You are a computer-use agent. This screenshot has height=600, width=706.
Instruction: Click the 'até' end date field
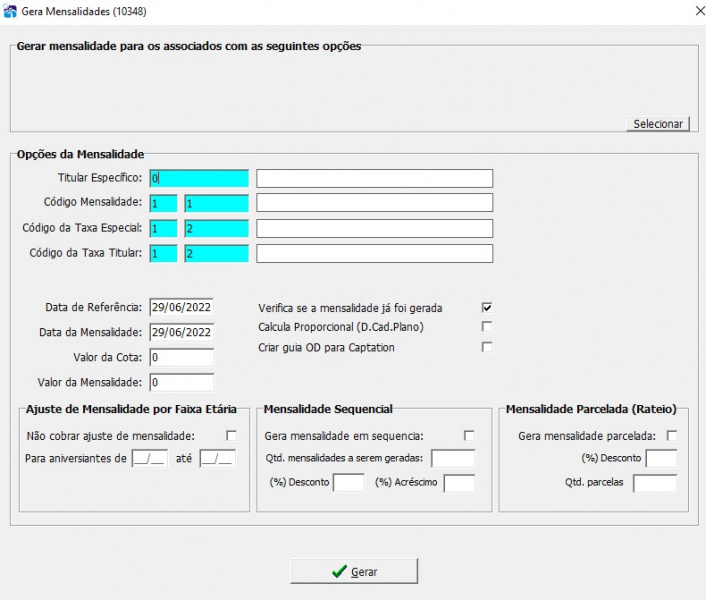pyautogui.click(x=217, y=458)
